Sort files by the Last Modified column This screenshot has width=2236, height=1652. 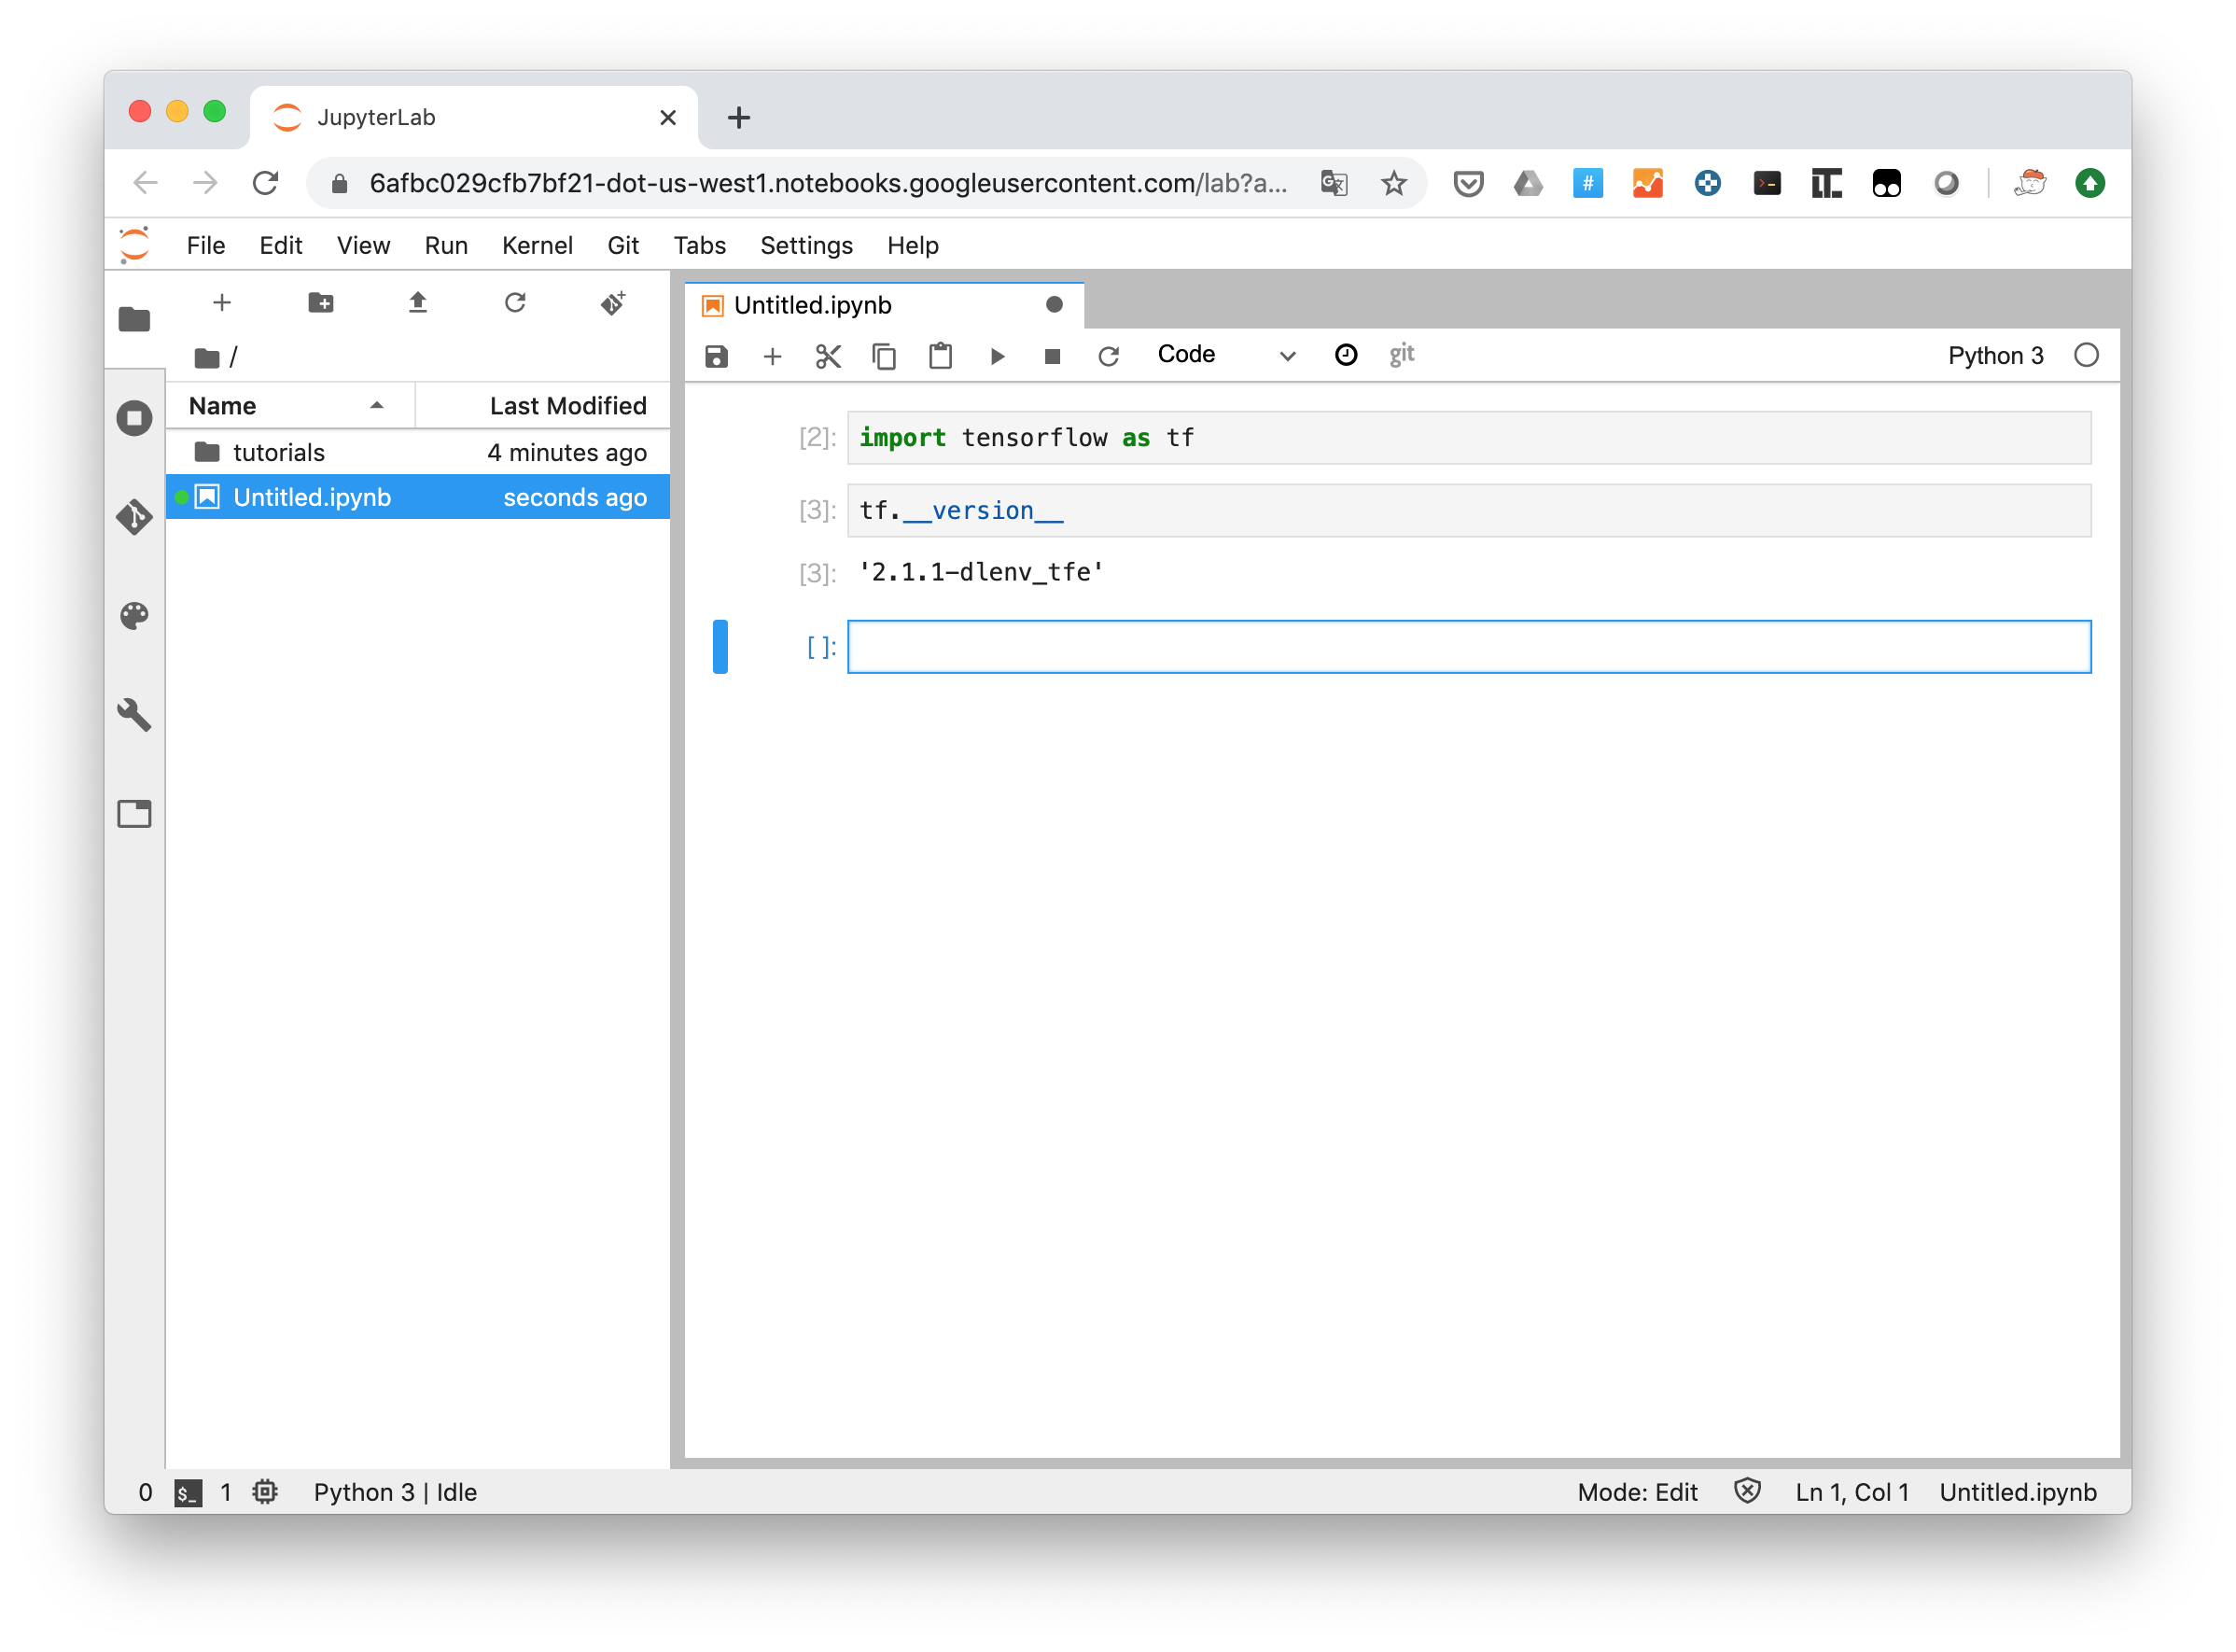click(566, 405)
